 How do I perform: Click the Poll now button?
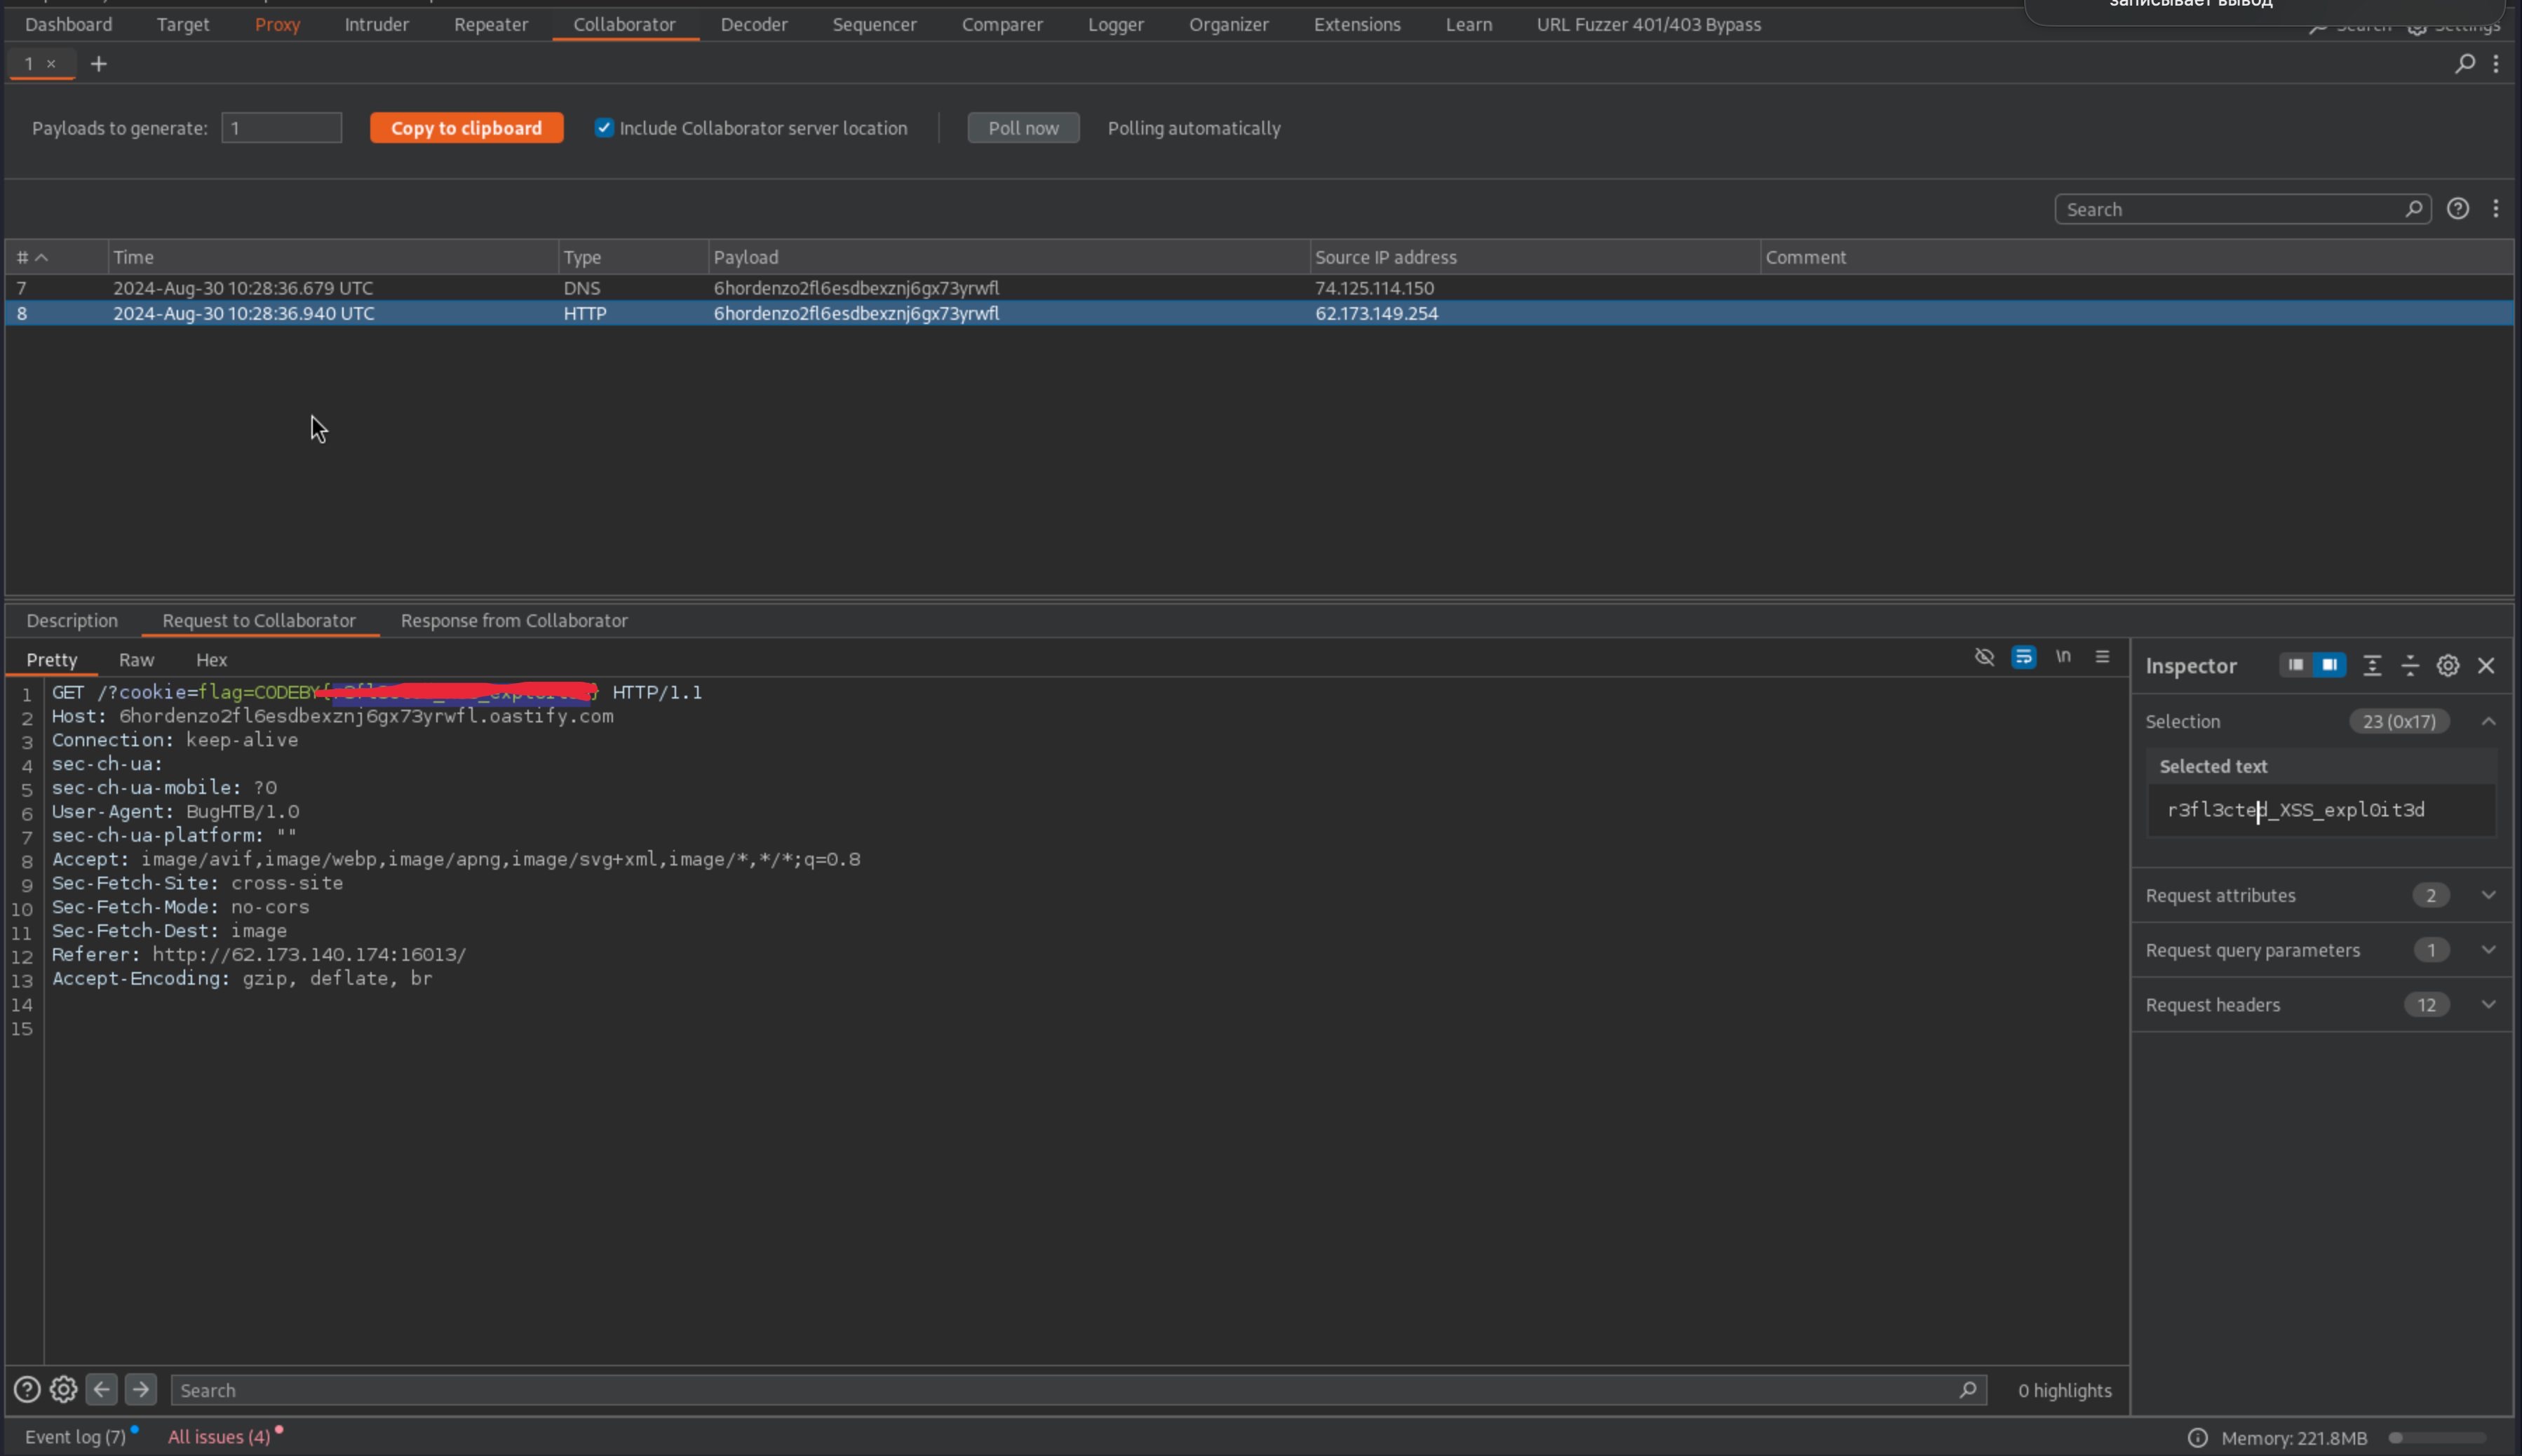coord(1022,128)
